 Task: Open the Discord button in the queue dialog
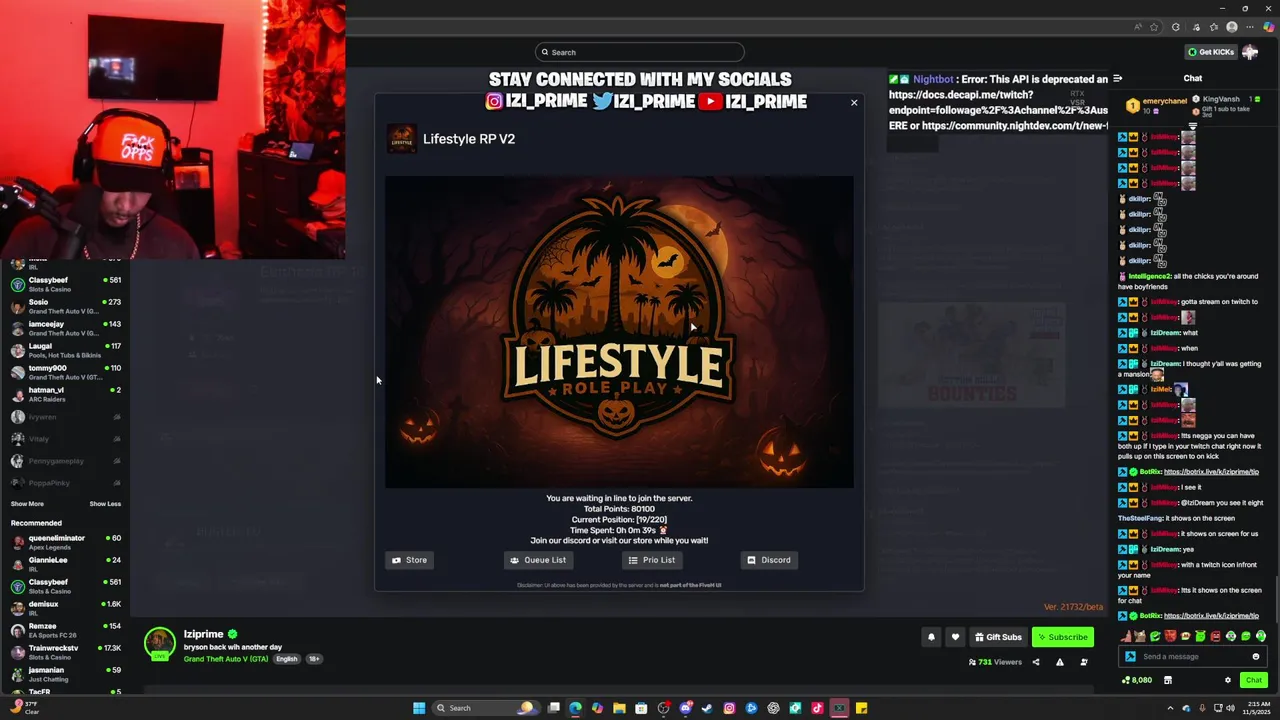768,560
